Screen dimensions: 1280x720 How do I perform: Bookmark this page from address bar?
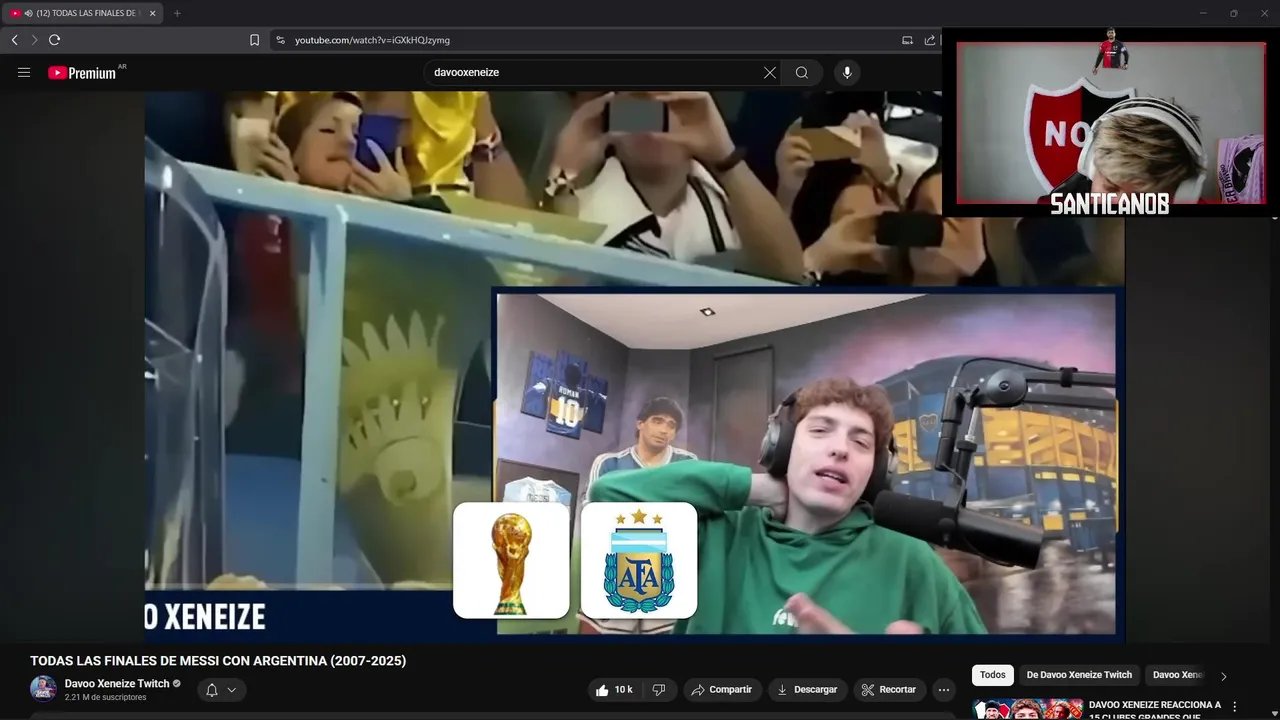[x=254, y=40]
